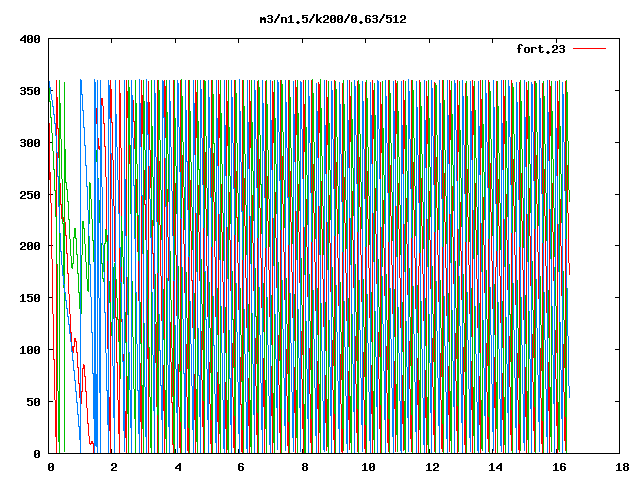Click x-axis label 12
Screen dimensions: 640x480
432,467
